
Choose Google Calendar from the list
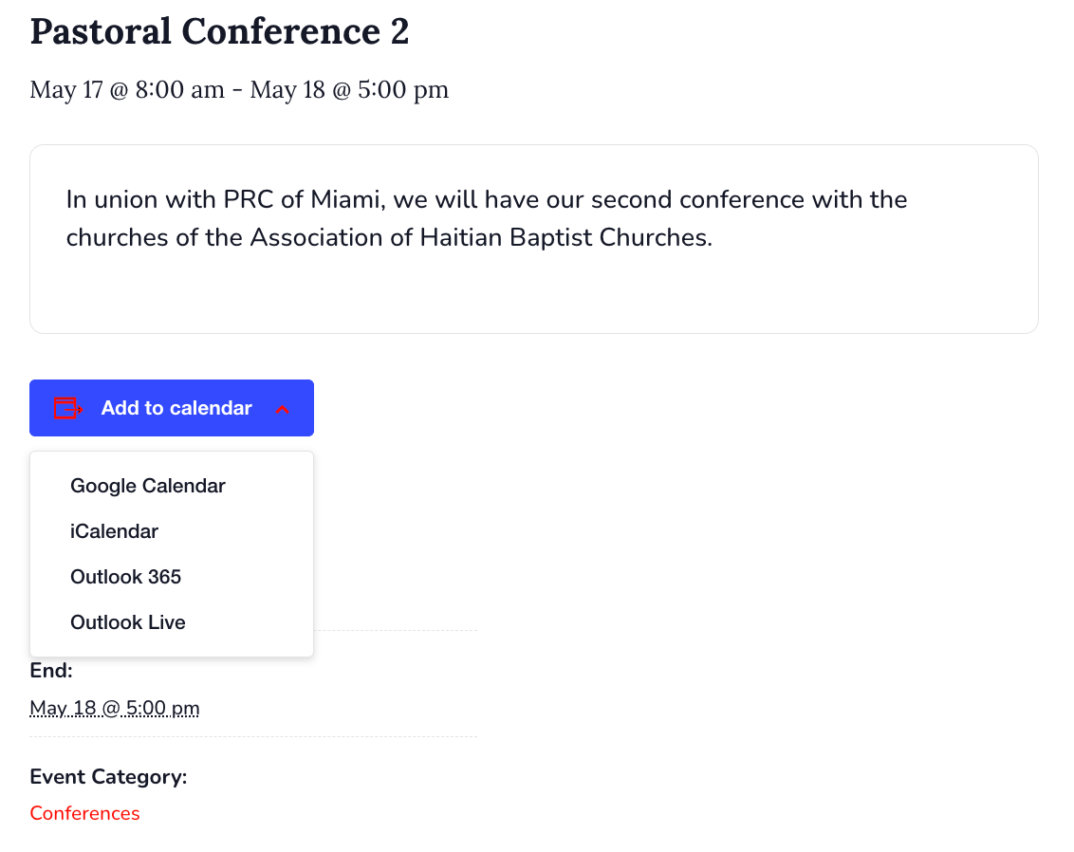[x=148, y=486]
